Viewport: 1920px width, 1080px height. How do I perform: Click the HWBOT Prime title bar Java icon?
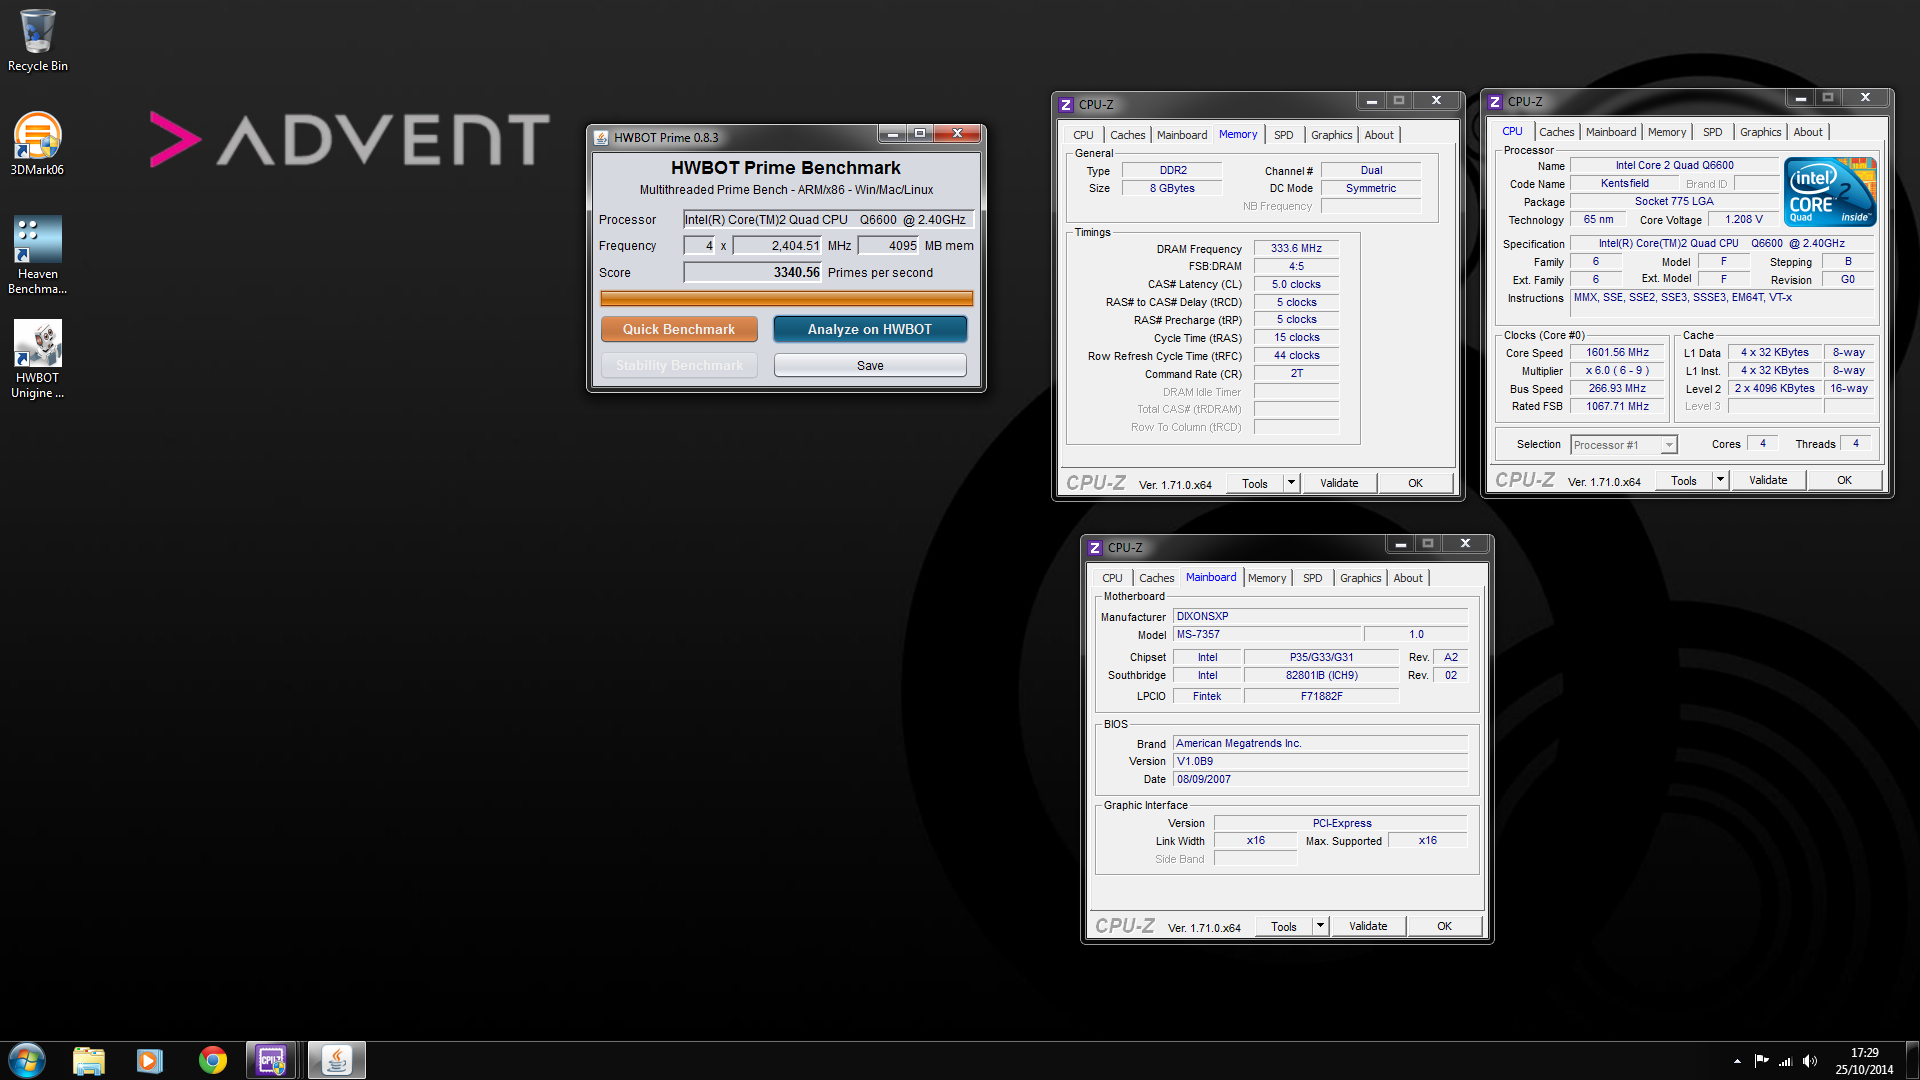[601, 138]
